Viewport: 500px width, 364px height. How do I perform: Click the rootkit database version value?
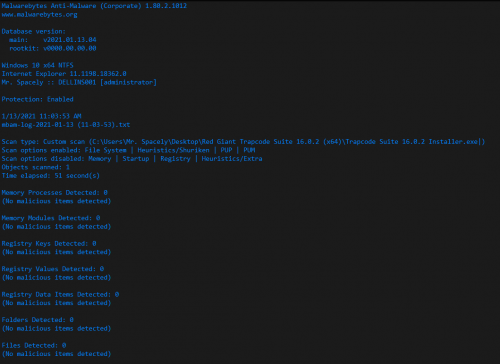pyautogui.click(x=70, y=48)
